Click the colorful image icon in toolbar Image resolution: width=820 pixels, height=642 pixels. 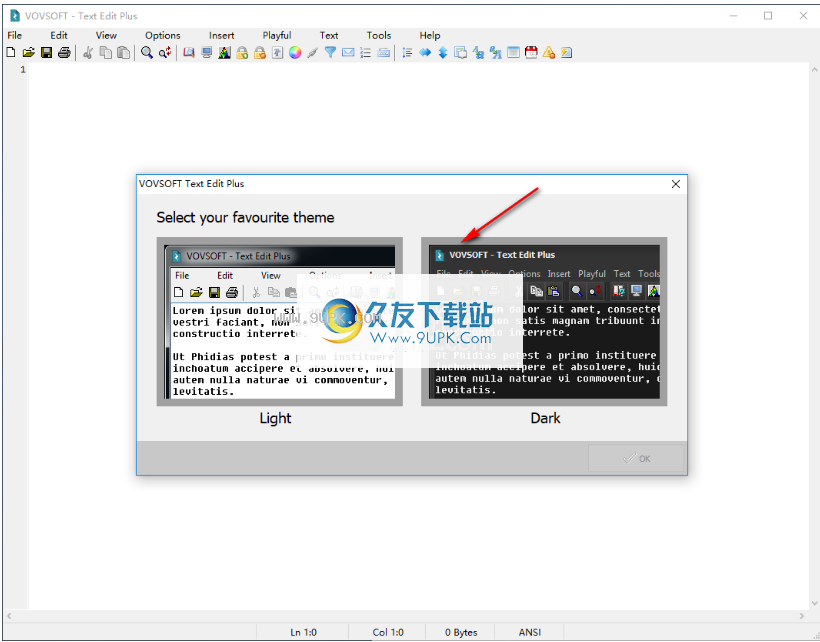224,52
